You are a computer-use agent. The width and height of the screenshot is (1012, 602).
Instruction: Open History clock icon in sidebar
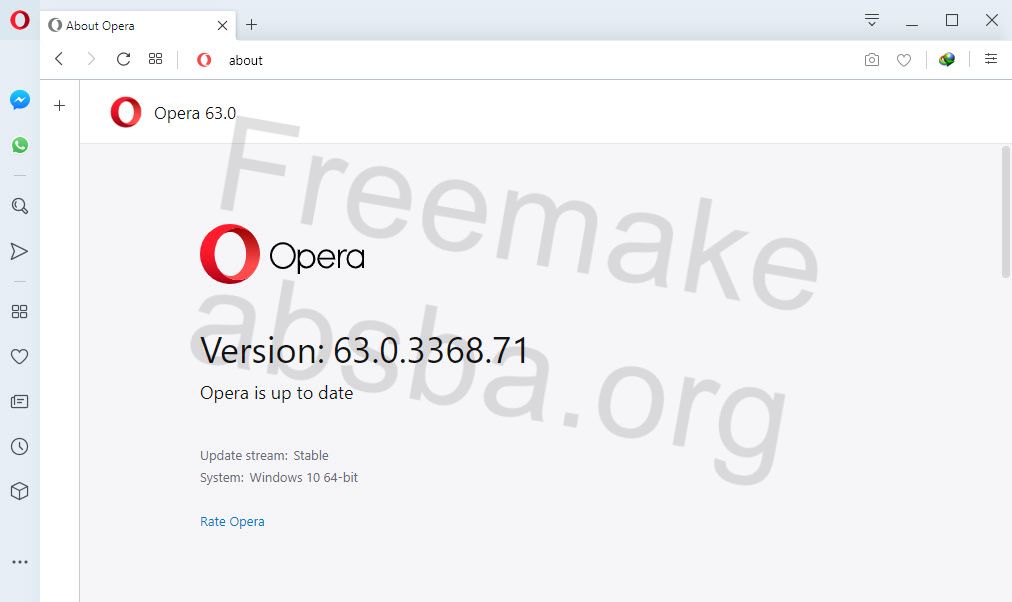coord(19,446)
